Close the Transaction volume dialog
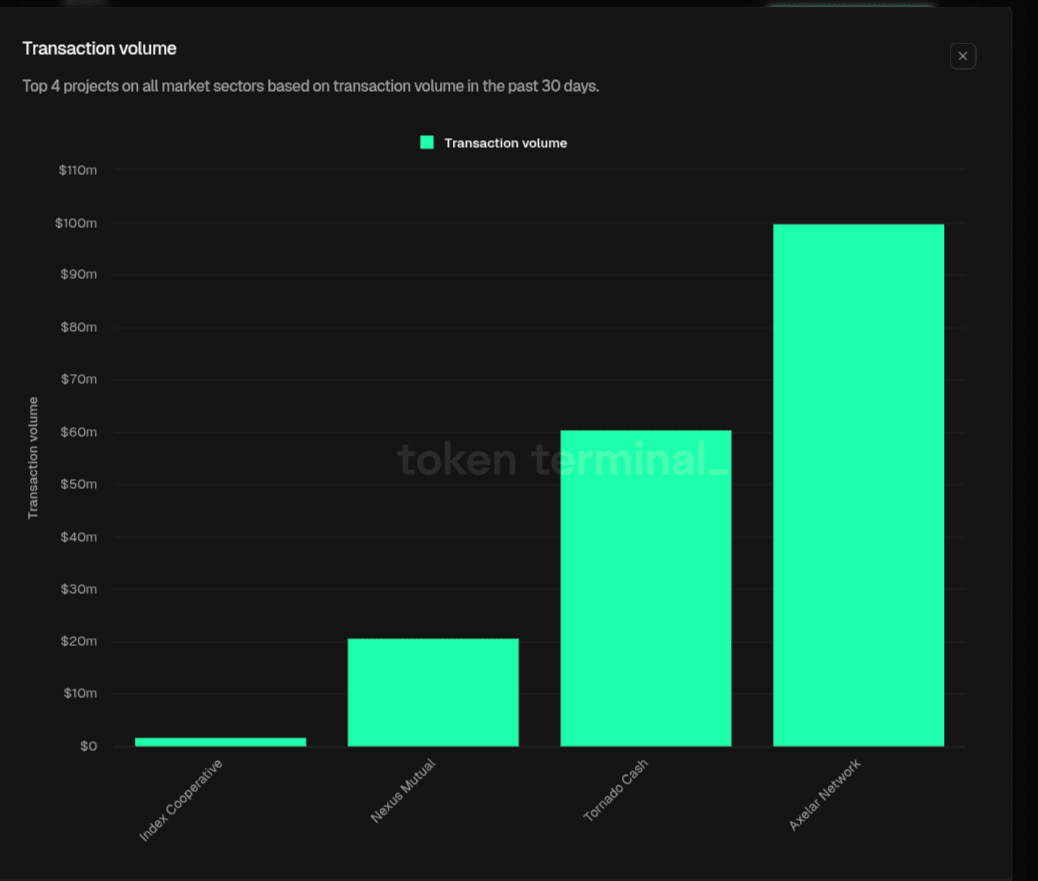The height and width of the screenshot is (881, 1038). pos(962,56)
